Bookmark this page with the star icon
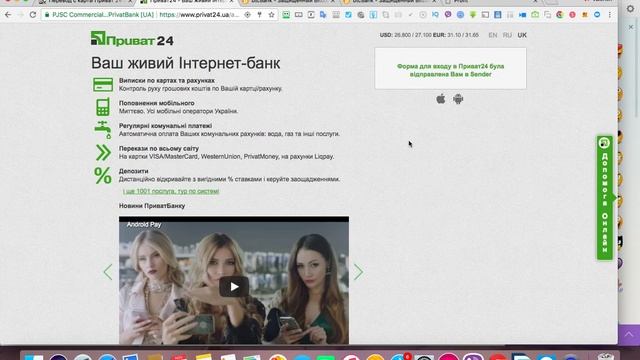Image resolution: width=640 pixels, height=360 pixels. coord(271,15)
